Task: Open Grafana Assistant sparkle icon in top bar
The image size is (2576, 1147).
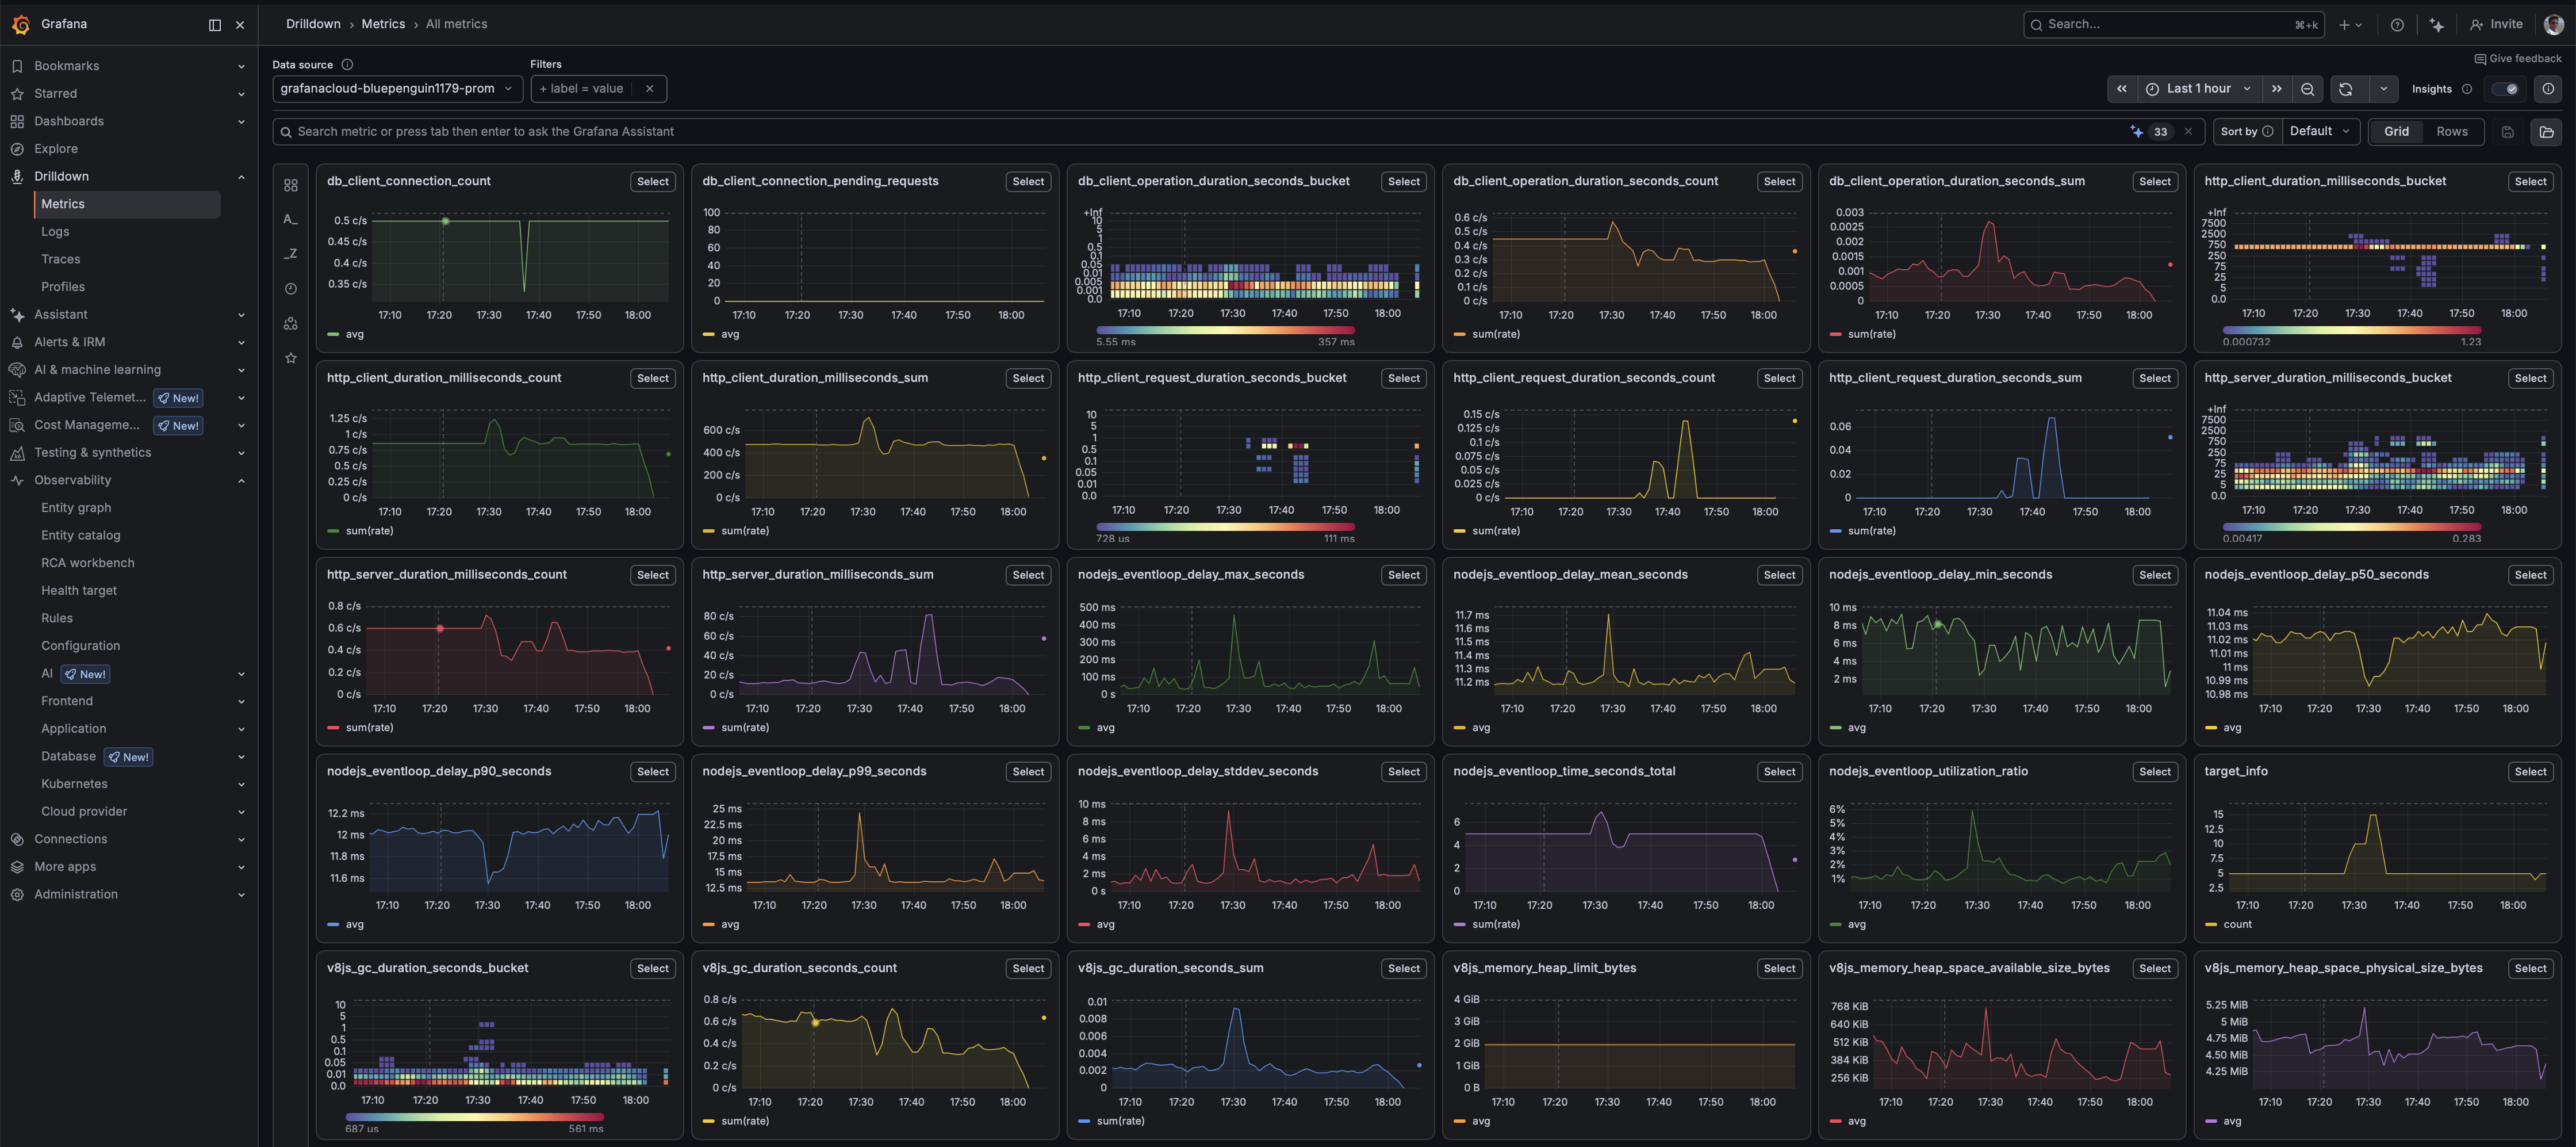Action: [x=2437, y=25]
